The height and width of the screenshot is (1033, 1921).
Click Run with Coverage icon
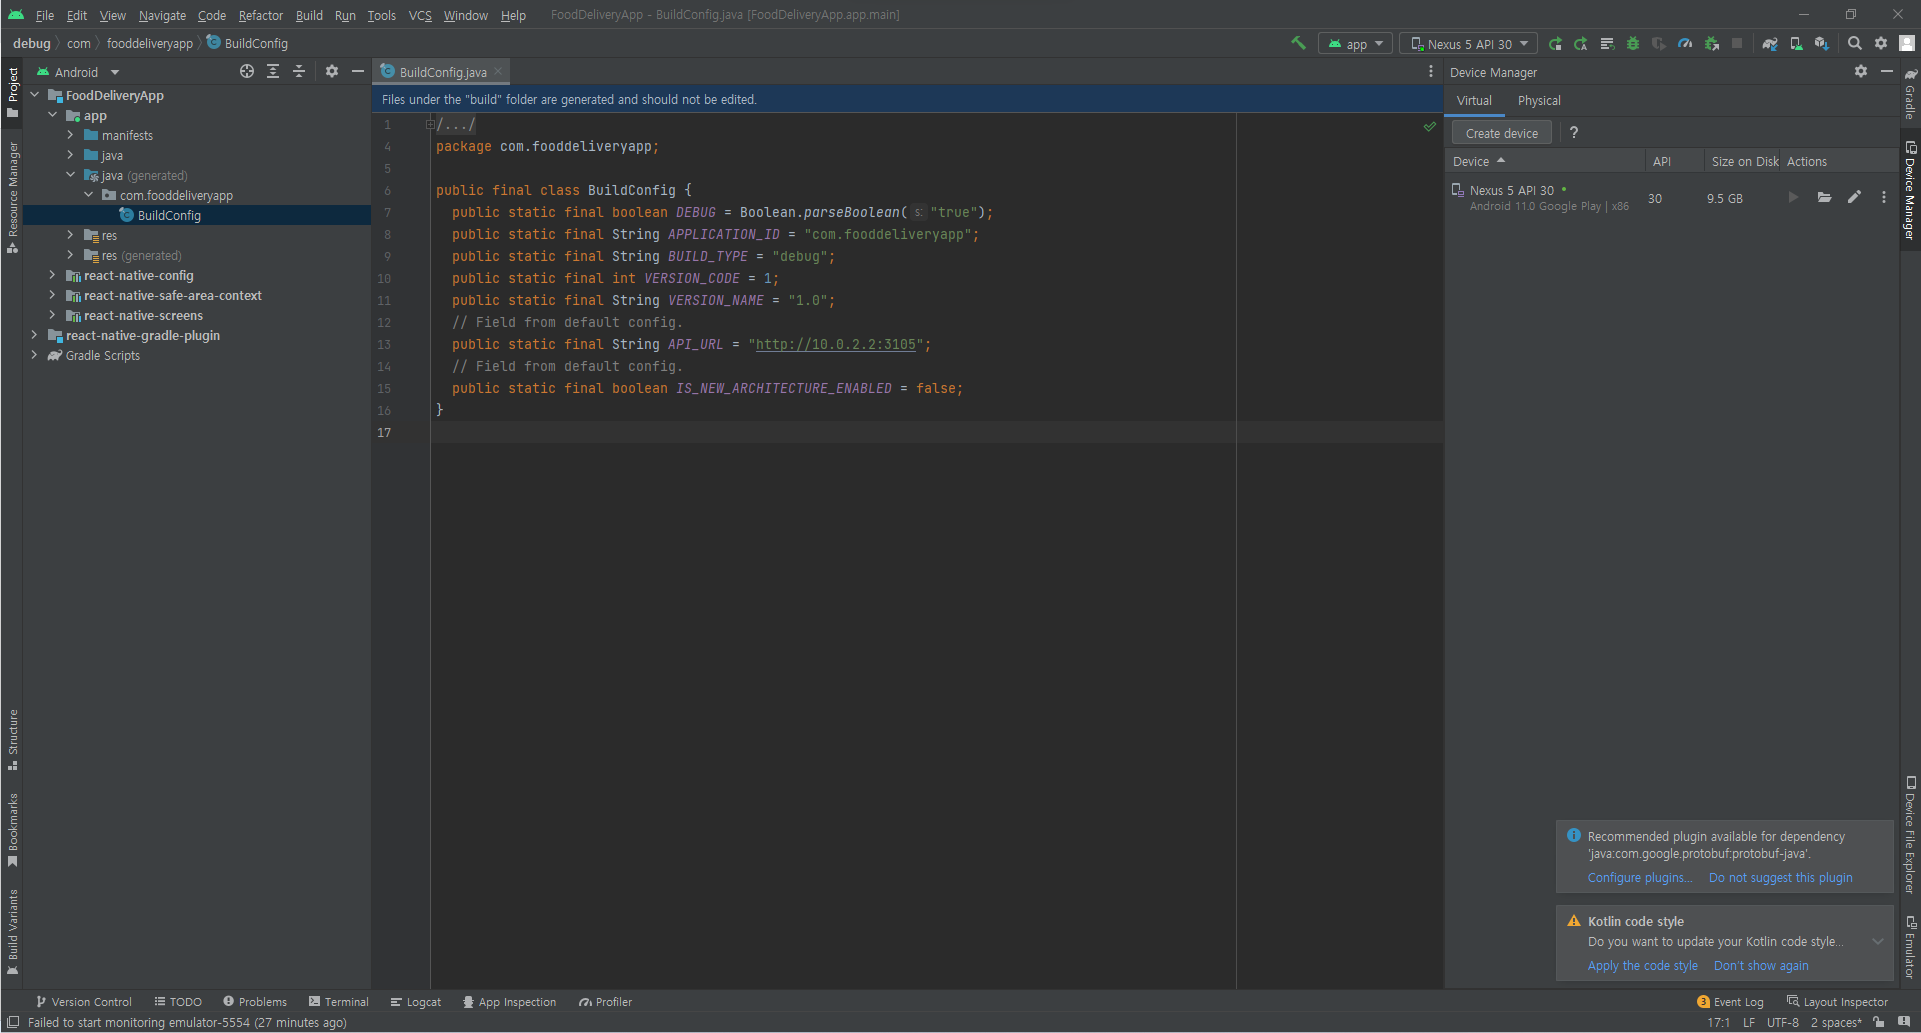tap(1659, 44)
